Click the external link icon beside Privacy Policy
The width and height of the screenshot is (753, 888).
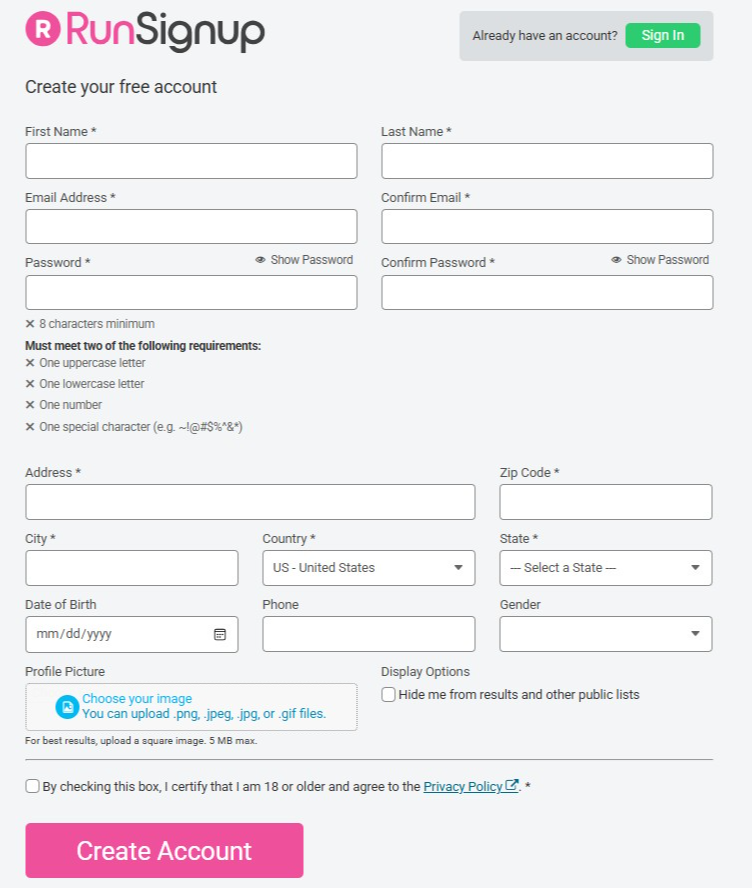(x=512, y=786)
